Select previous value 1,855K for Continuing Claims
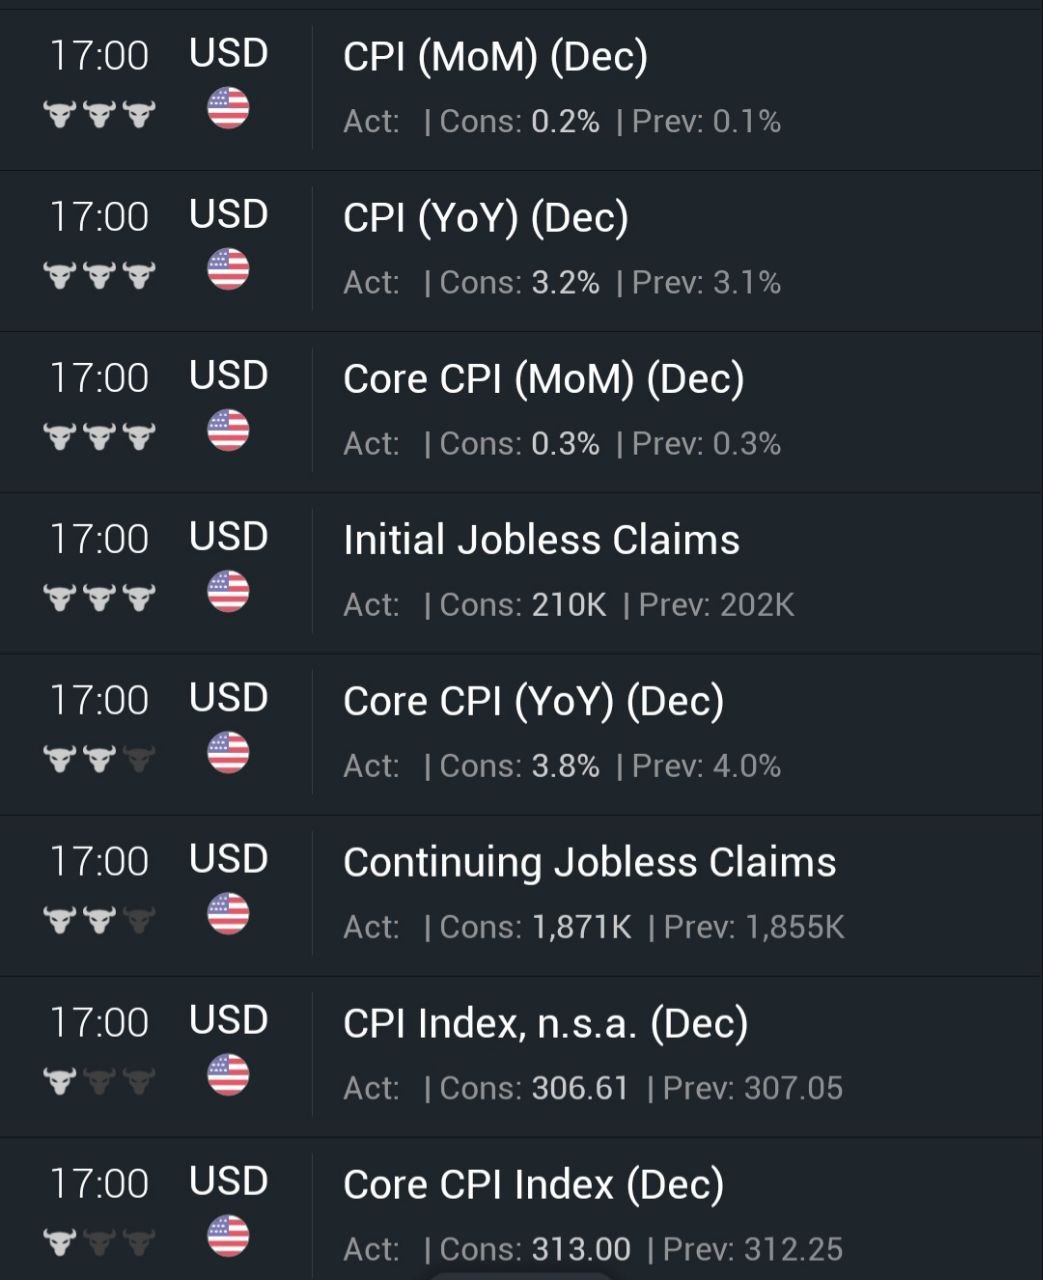 coord(795,927)
